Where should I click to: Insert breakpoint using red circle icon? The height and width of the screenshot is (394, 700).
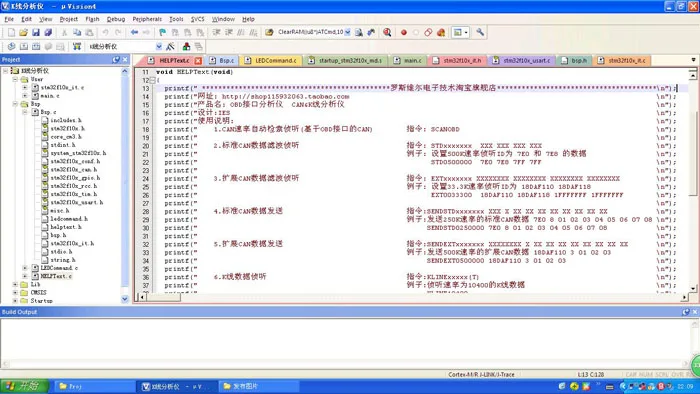point(404,33)
